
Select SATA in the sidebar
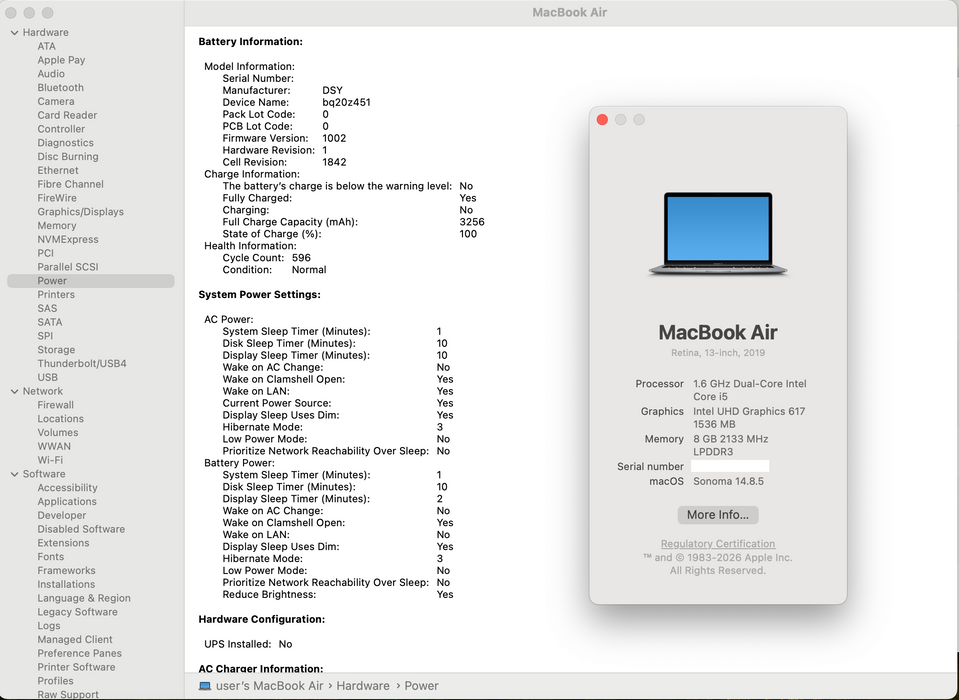[x=50, y=322]
